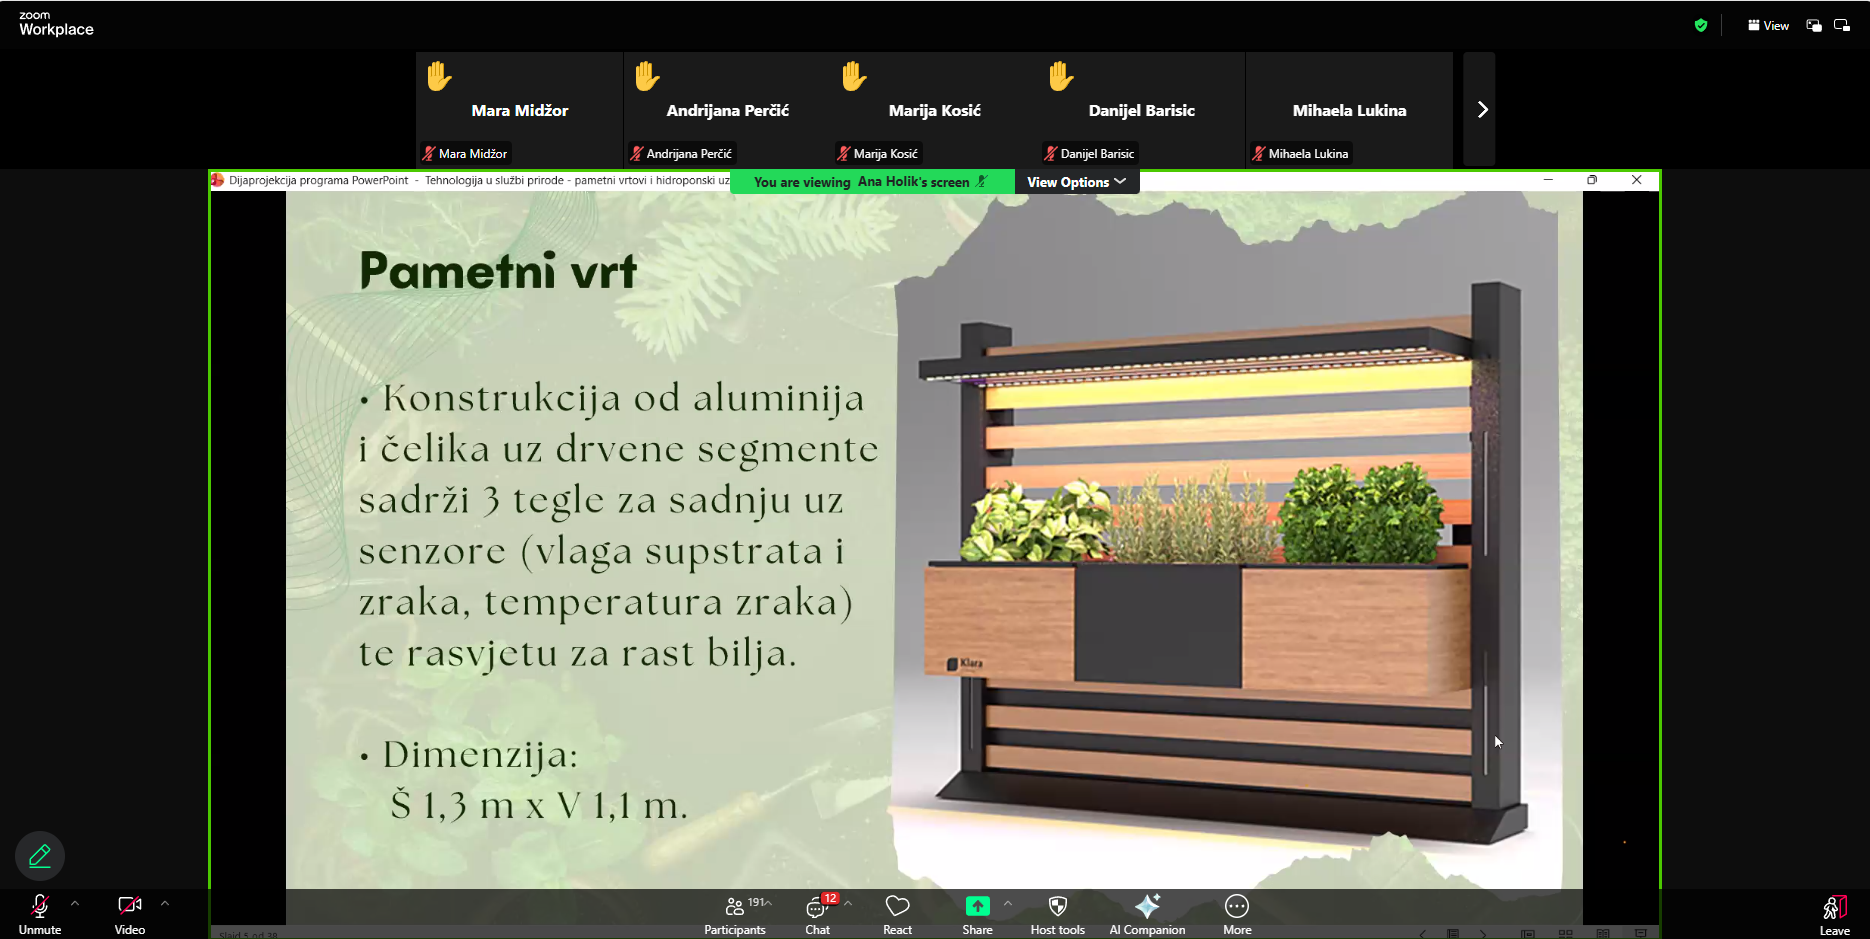1870x939 pixels.
Task: Open the View Options dropdown
Action: tap(1076, 182)
